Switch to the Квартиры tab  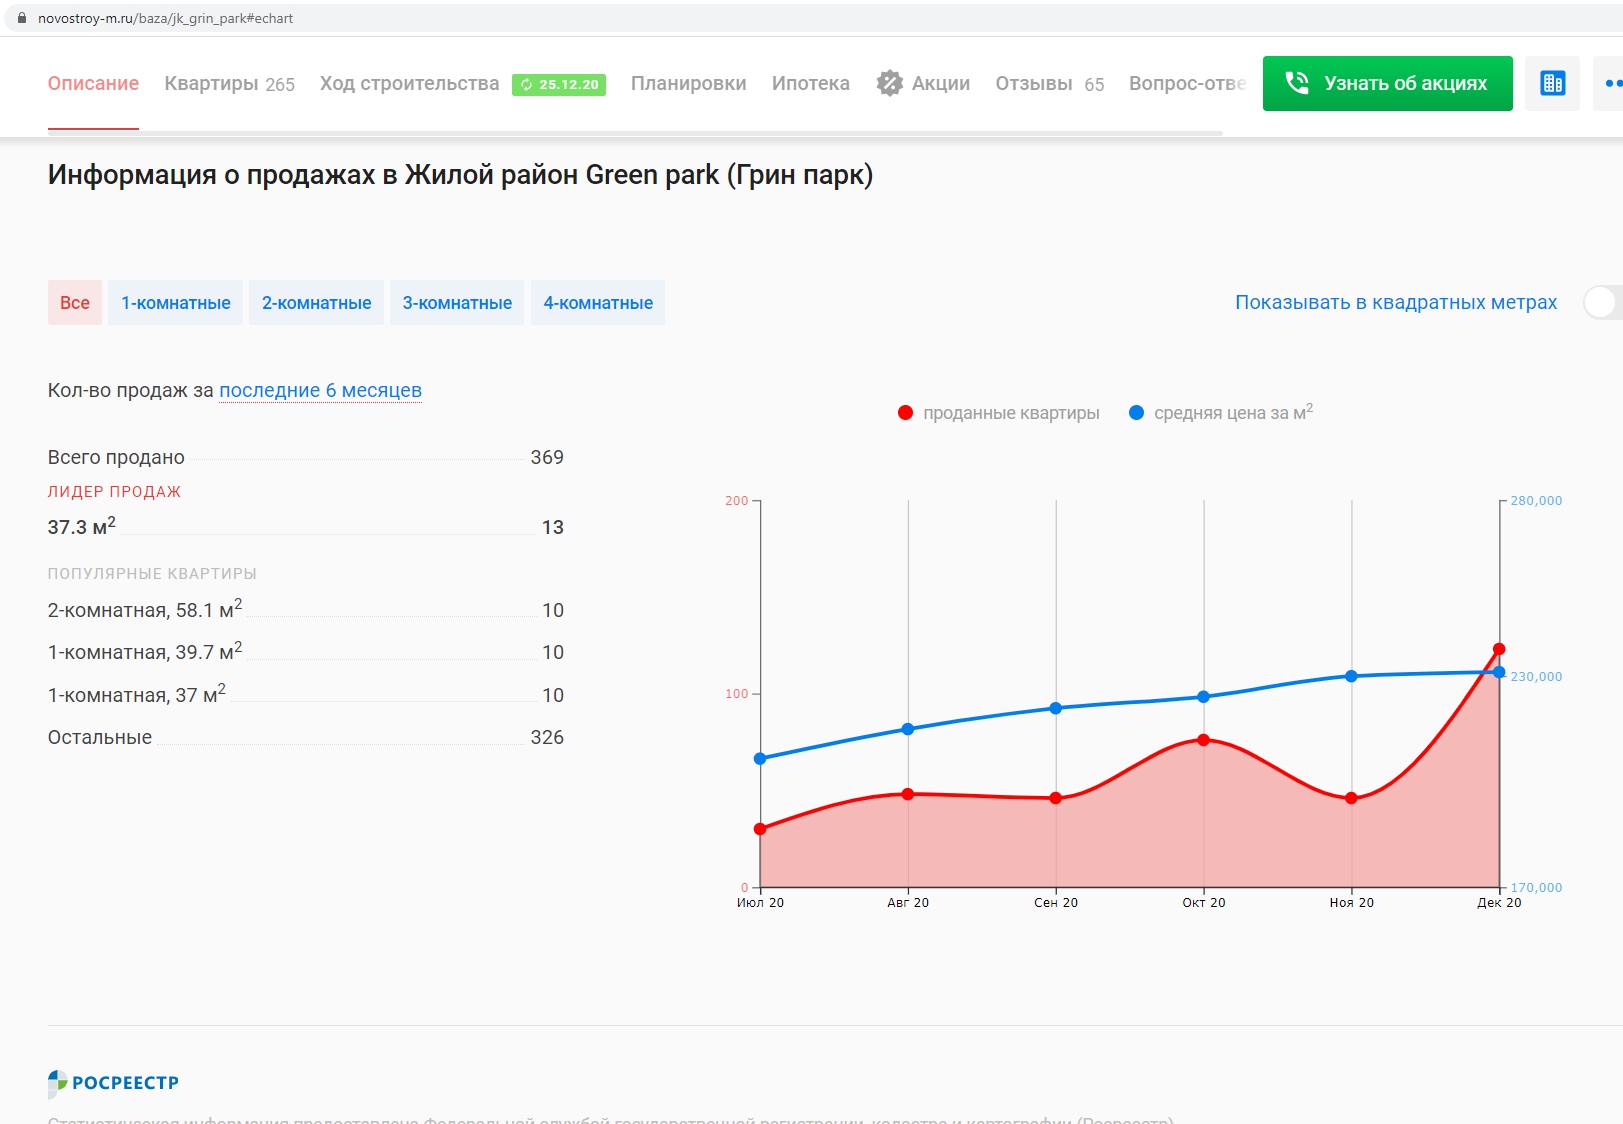[229, 84]
